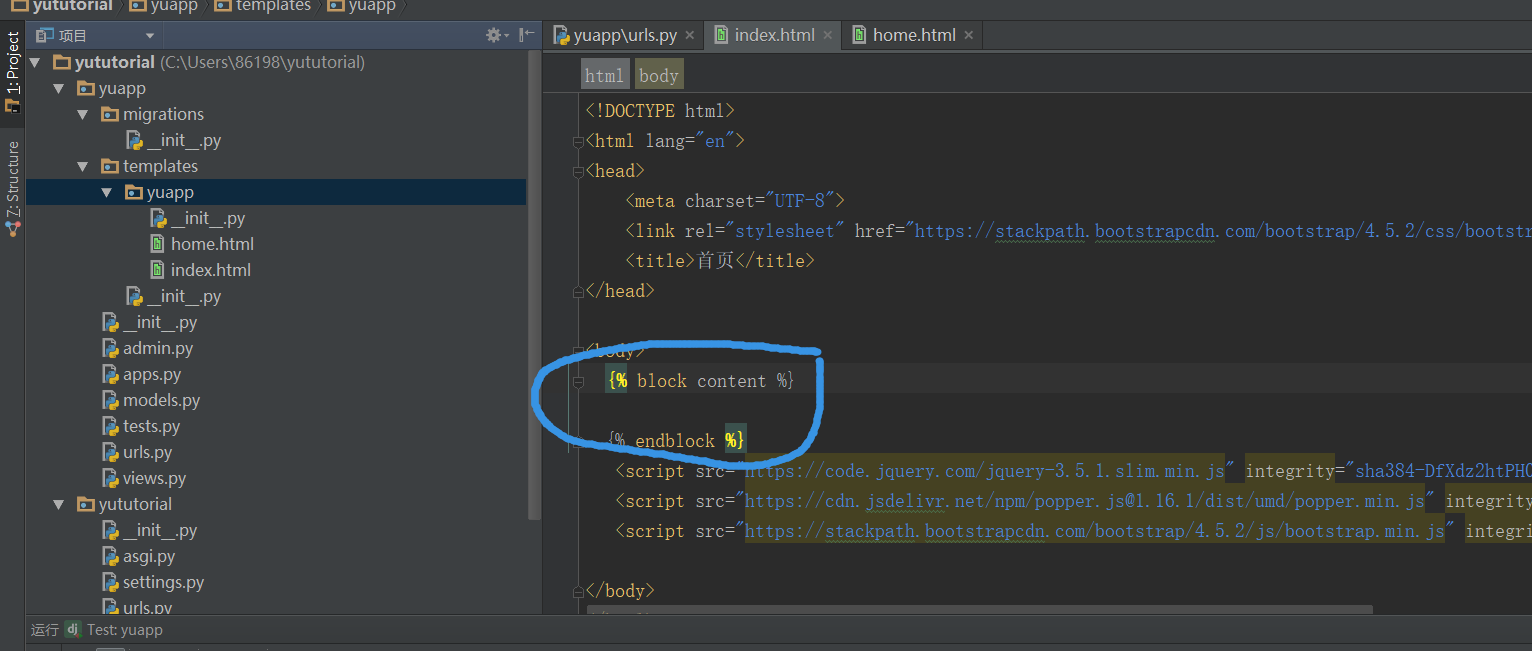Select the migrations folder icon
This screenshot has height=651, width=1532.
(109, 114)
